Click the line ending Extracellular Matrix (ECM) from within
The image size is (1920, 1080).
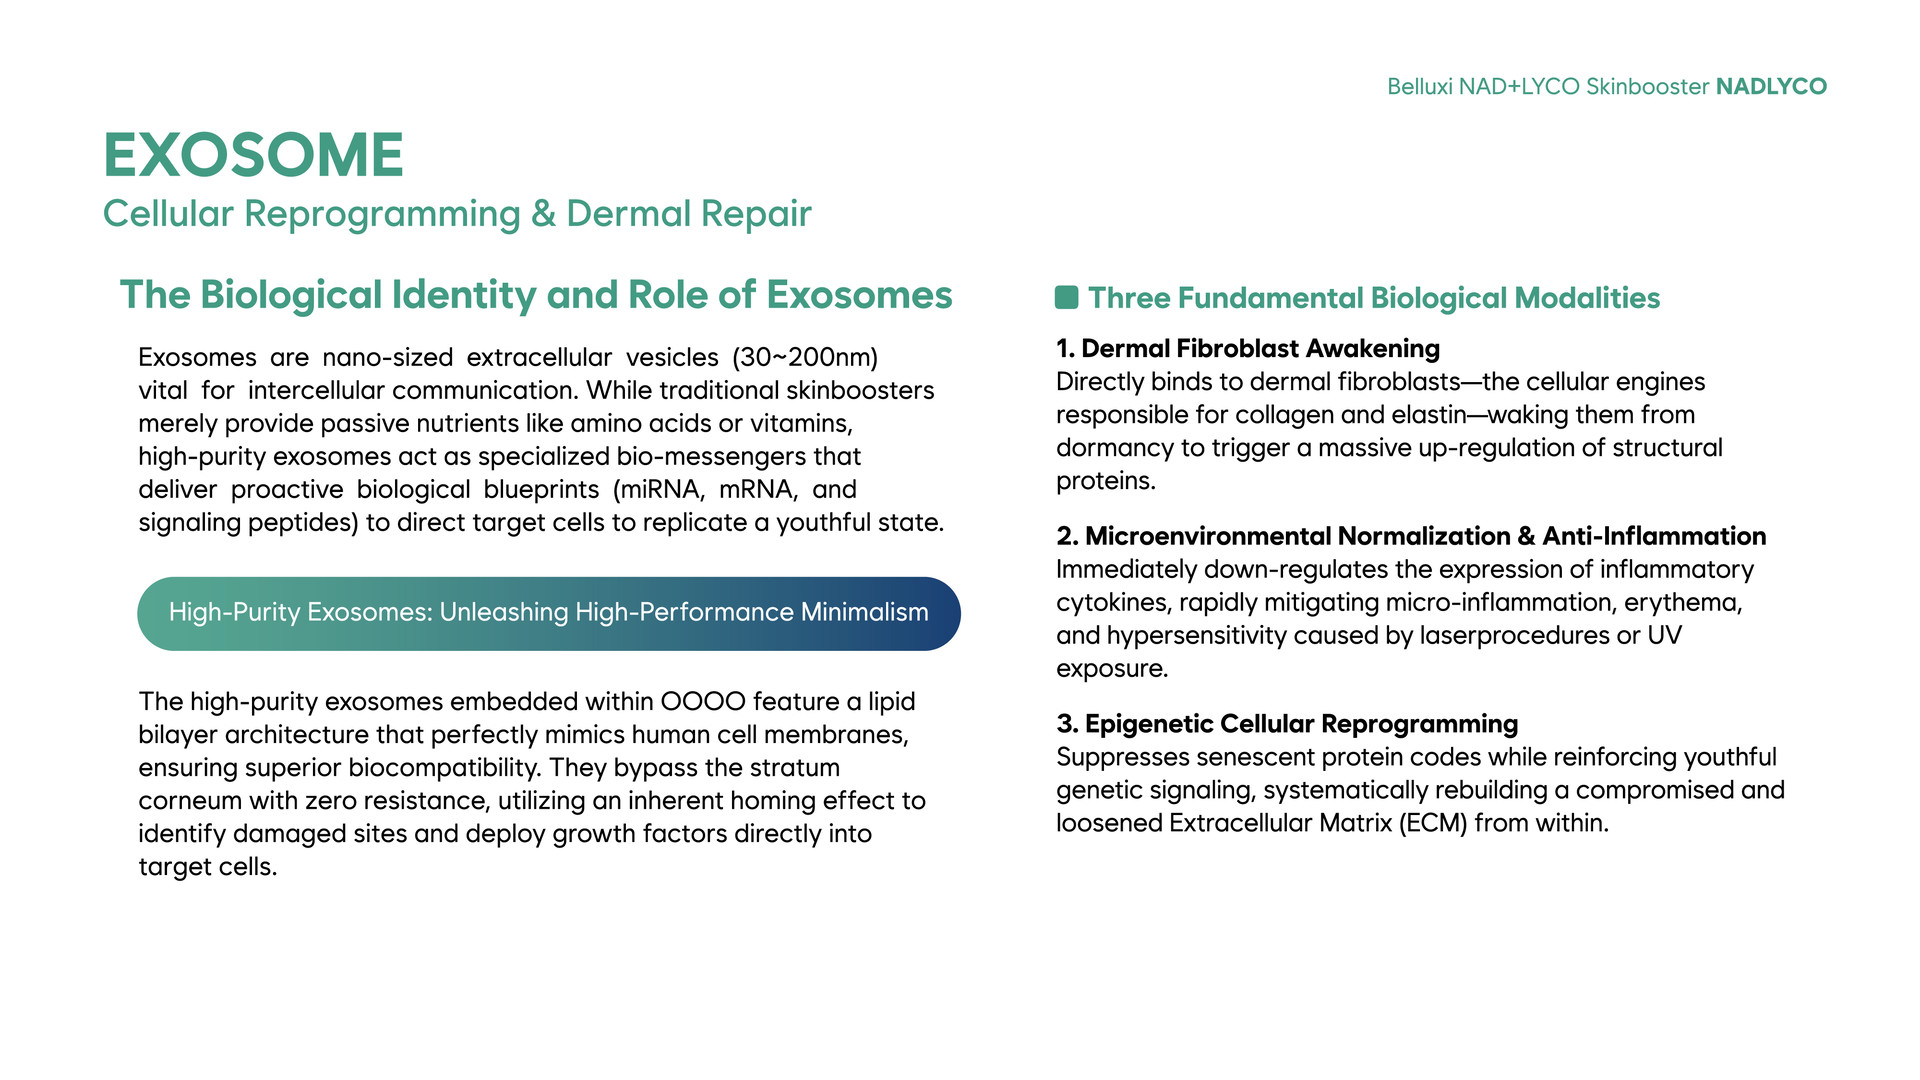(x=1332, y=823)
